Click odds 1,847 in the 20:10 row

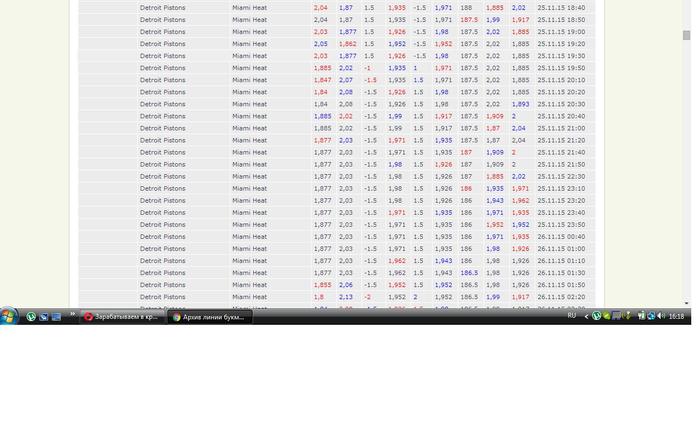(322, 80)
